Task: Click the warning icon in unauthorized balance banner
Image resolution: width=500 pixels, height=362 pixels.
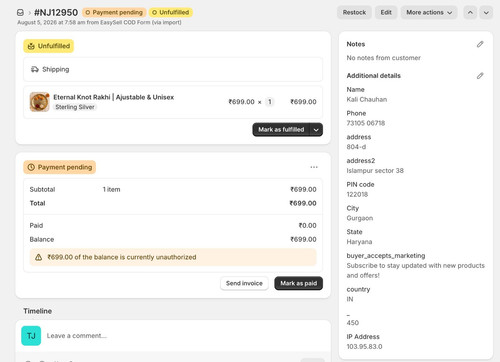Action: click(x=39, y=257)
